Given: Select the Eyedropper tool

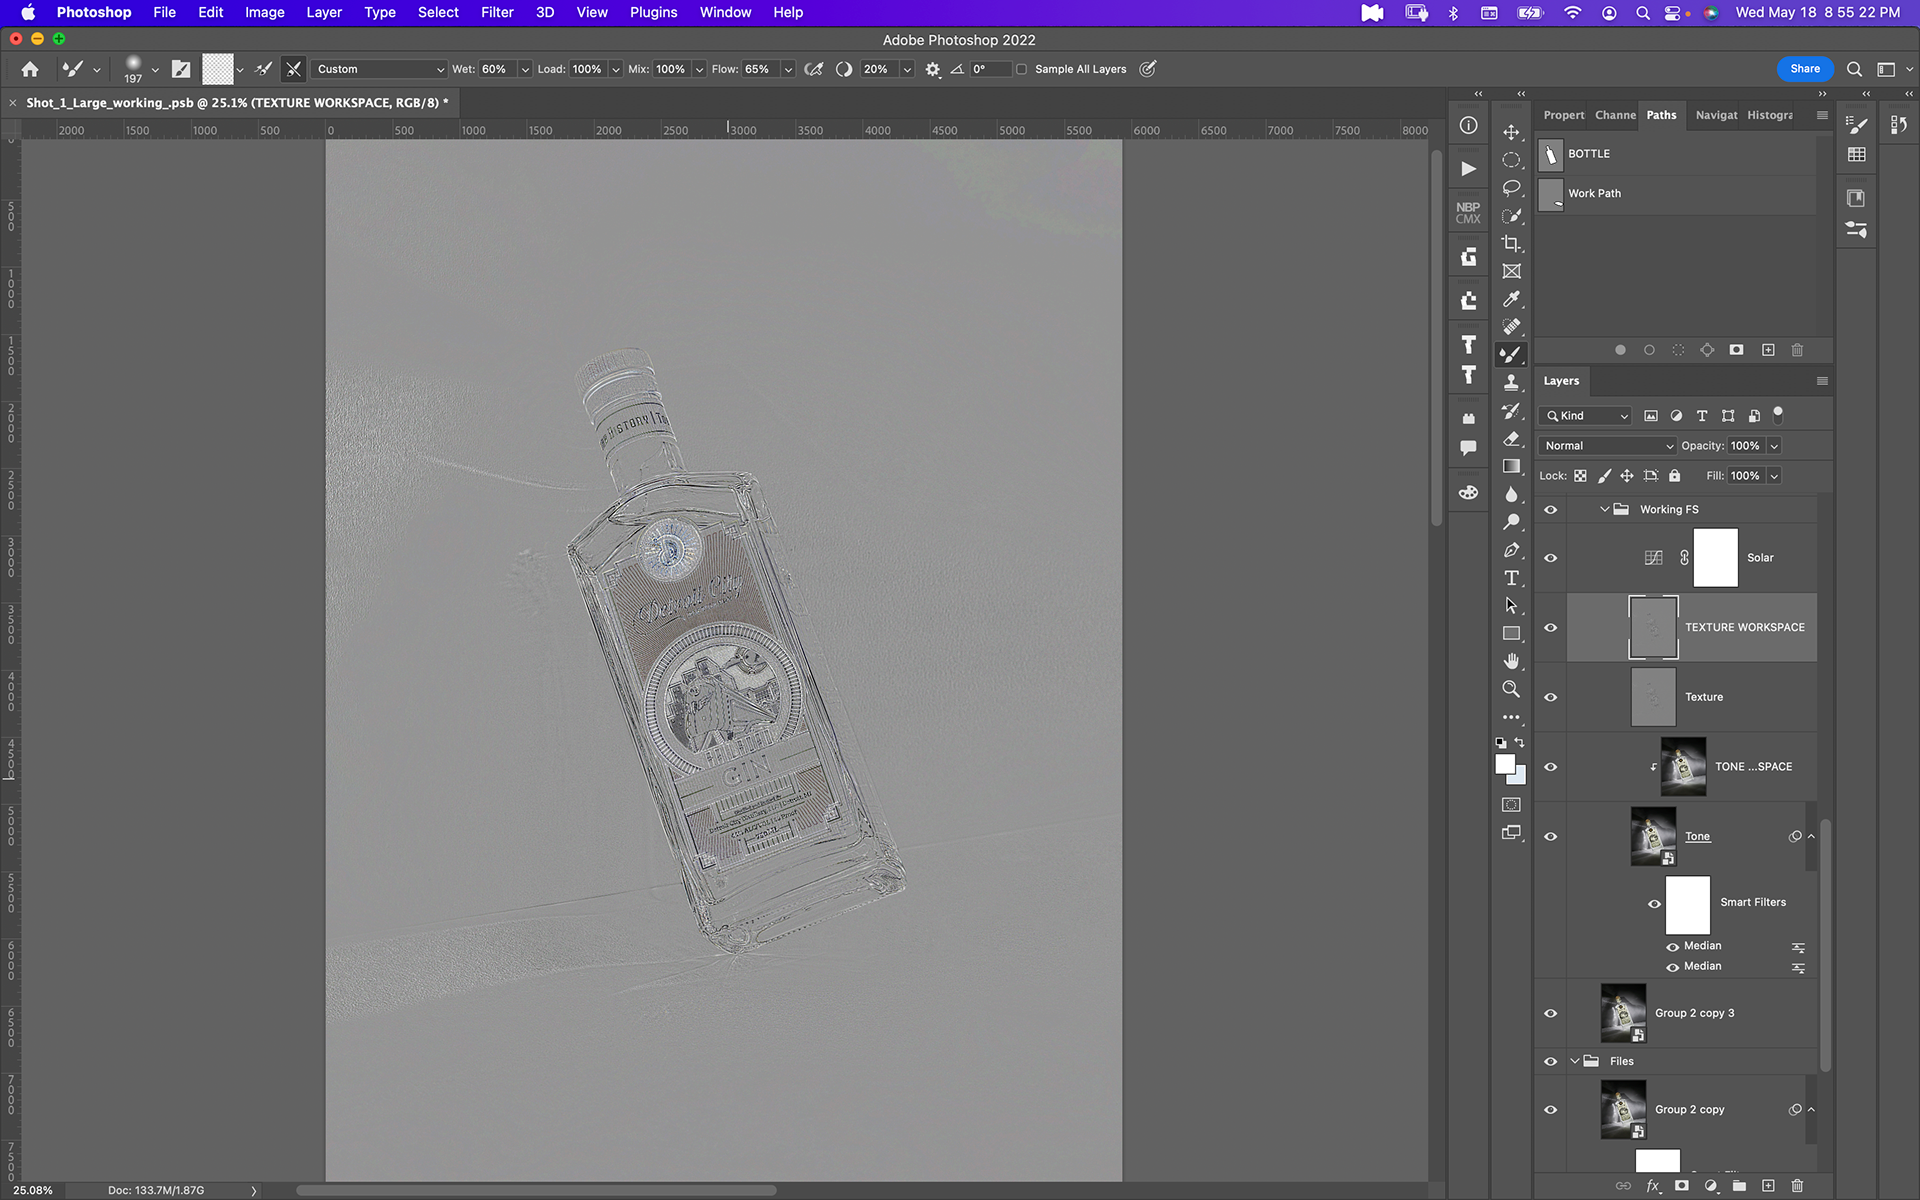Looking at the screenshot, I should (1511, 299).
